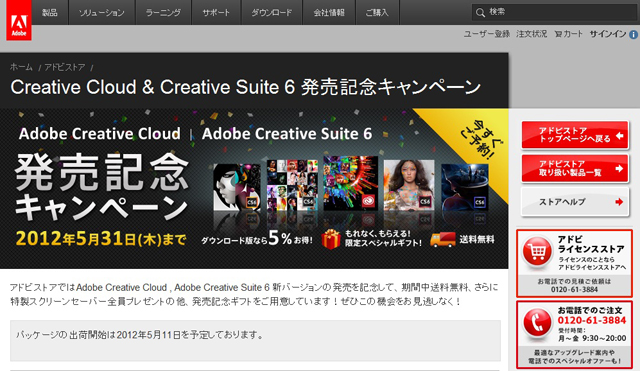Click the 発売記念キャンペーン banner headline
This screenshot has width=640, height=371.
point(101,187)
